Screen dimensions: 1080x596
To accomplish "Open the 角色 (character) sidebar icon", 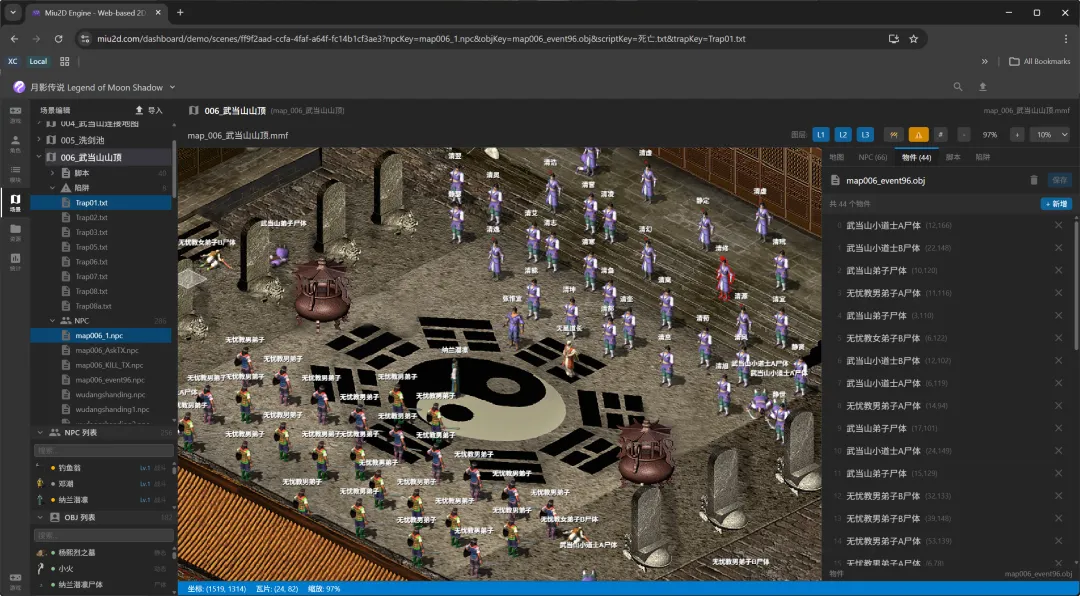I will click(x=15, y=143).
